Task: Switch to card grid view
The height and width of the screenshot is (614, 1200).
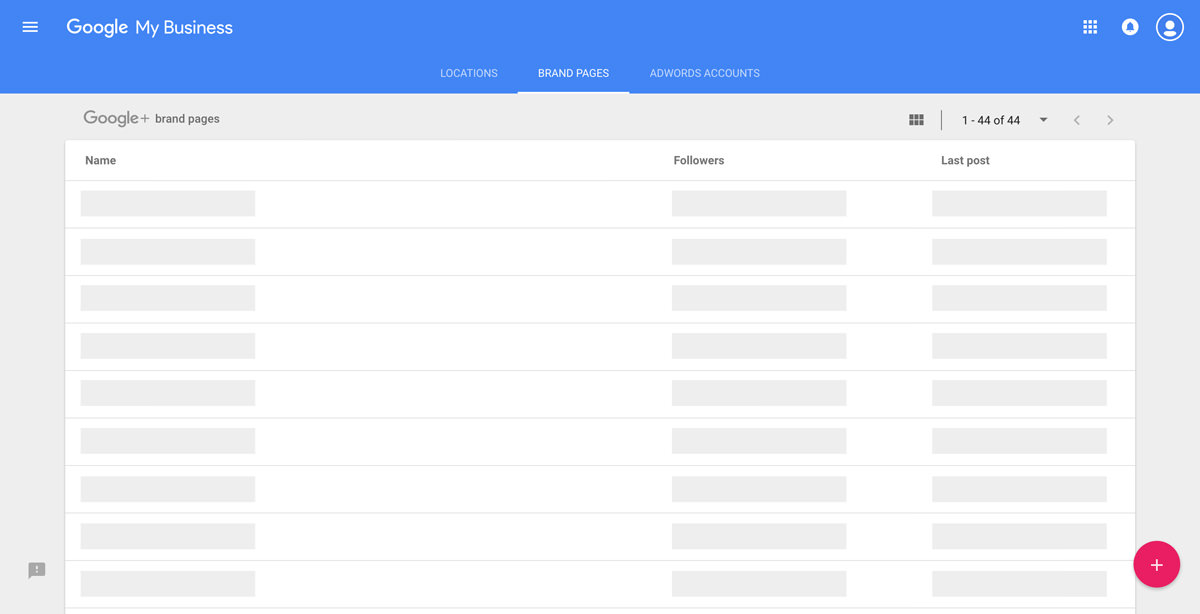Action: (x=916, y=120)
